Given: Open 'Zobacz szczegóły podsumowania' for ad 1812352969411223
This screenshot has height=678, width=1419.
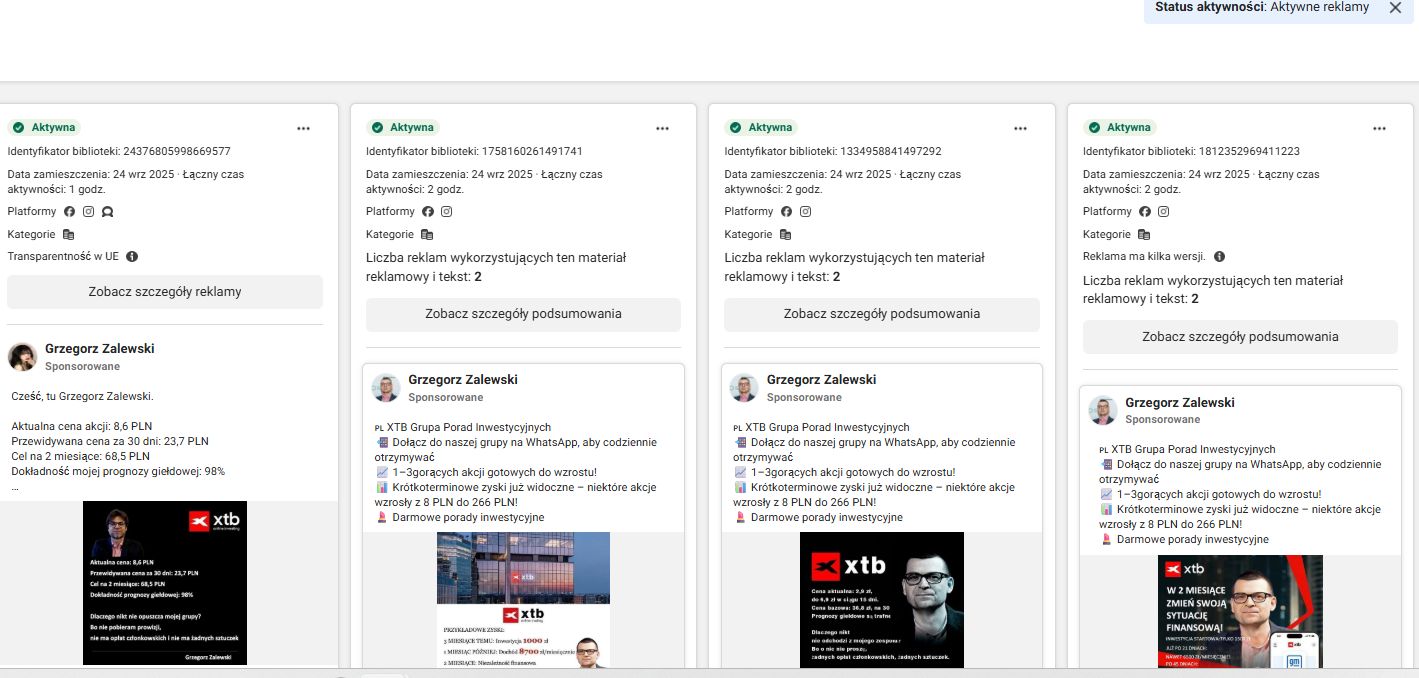Looking at the screenshot, I should 1240,337.
